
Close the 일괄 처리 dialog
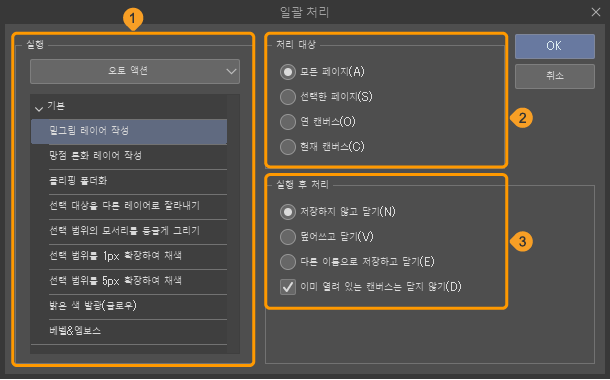click(596, 12)
